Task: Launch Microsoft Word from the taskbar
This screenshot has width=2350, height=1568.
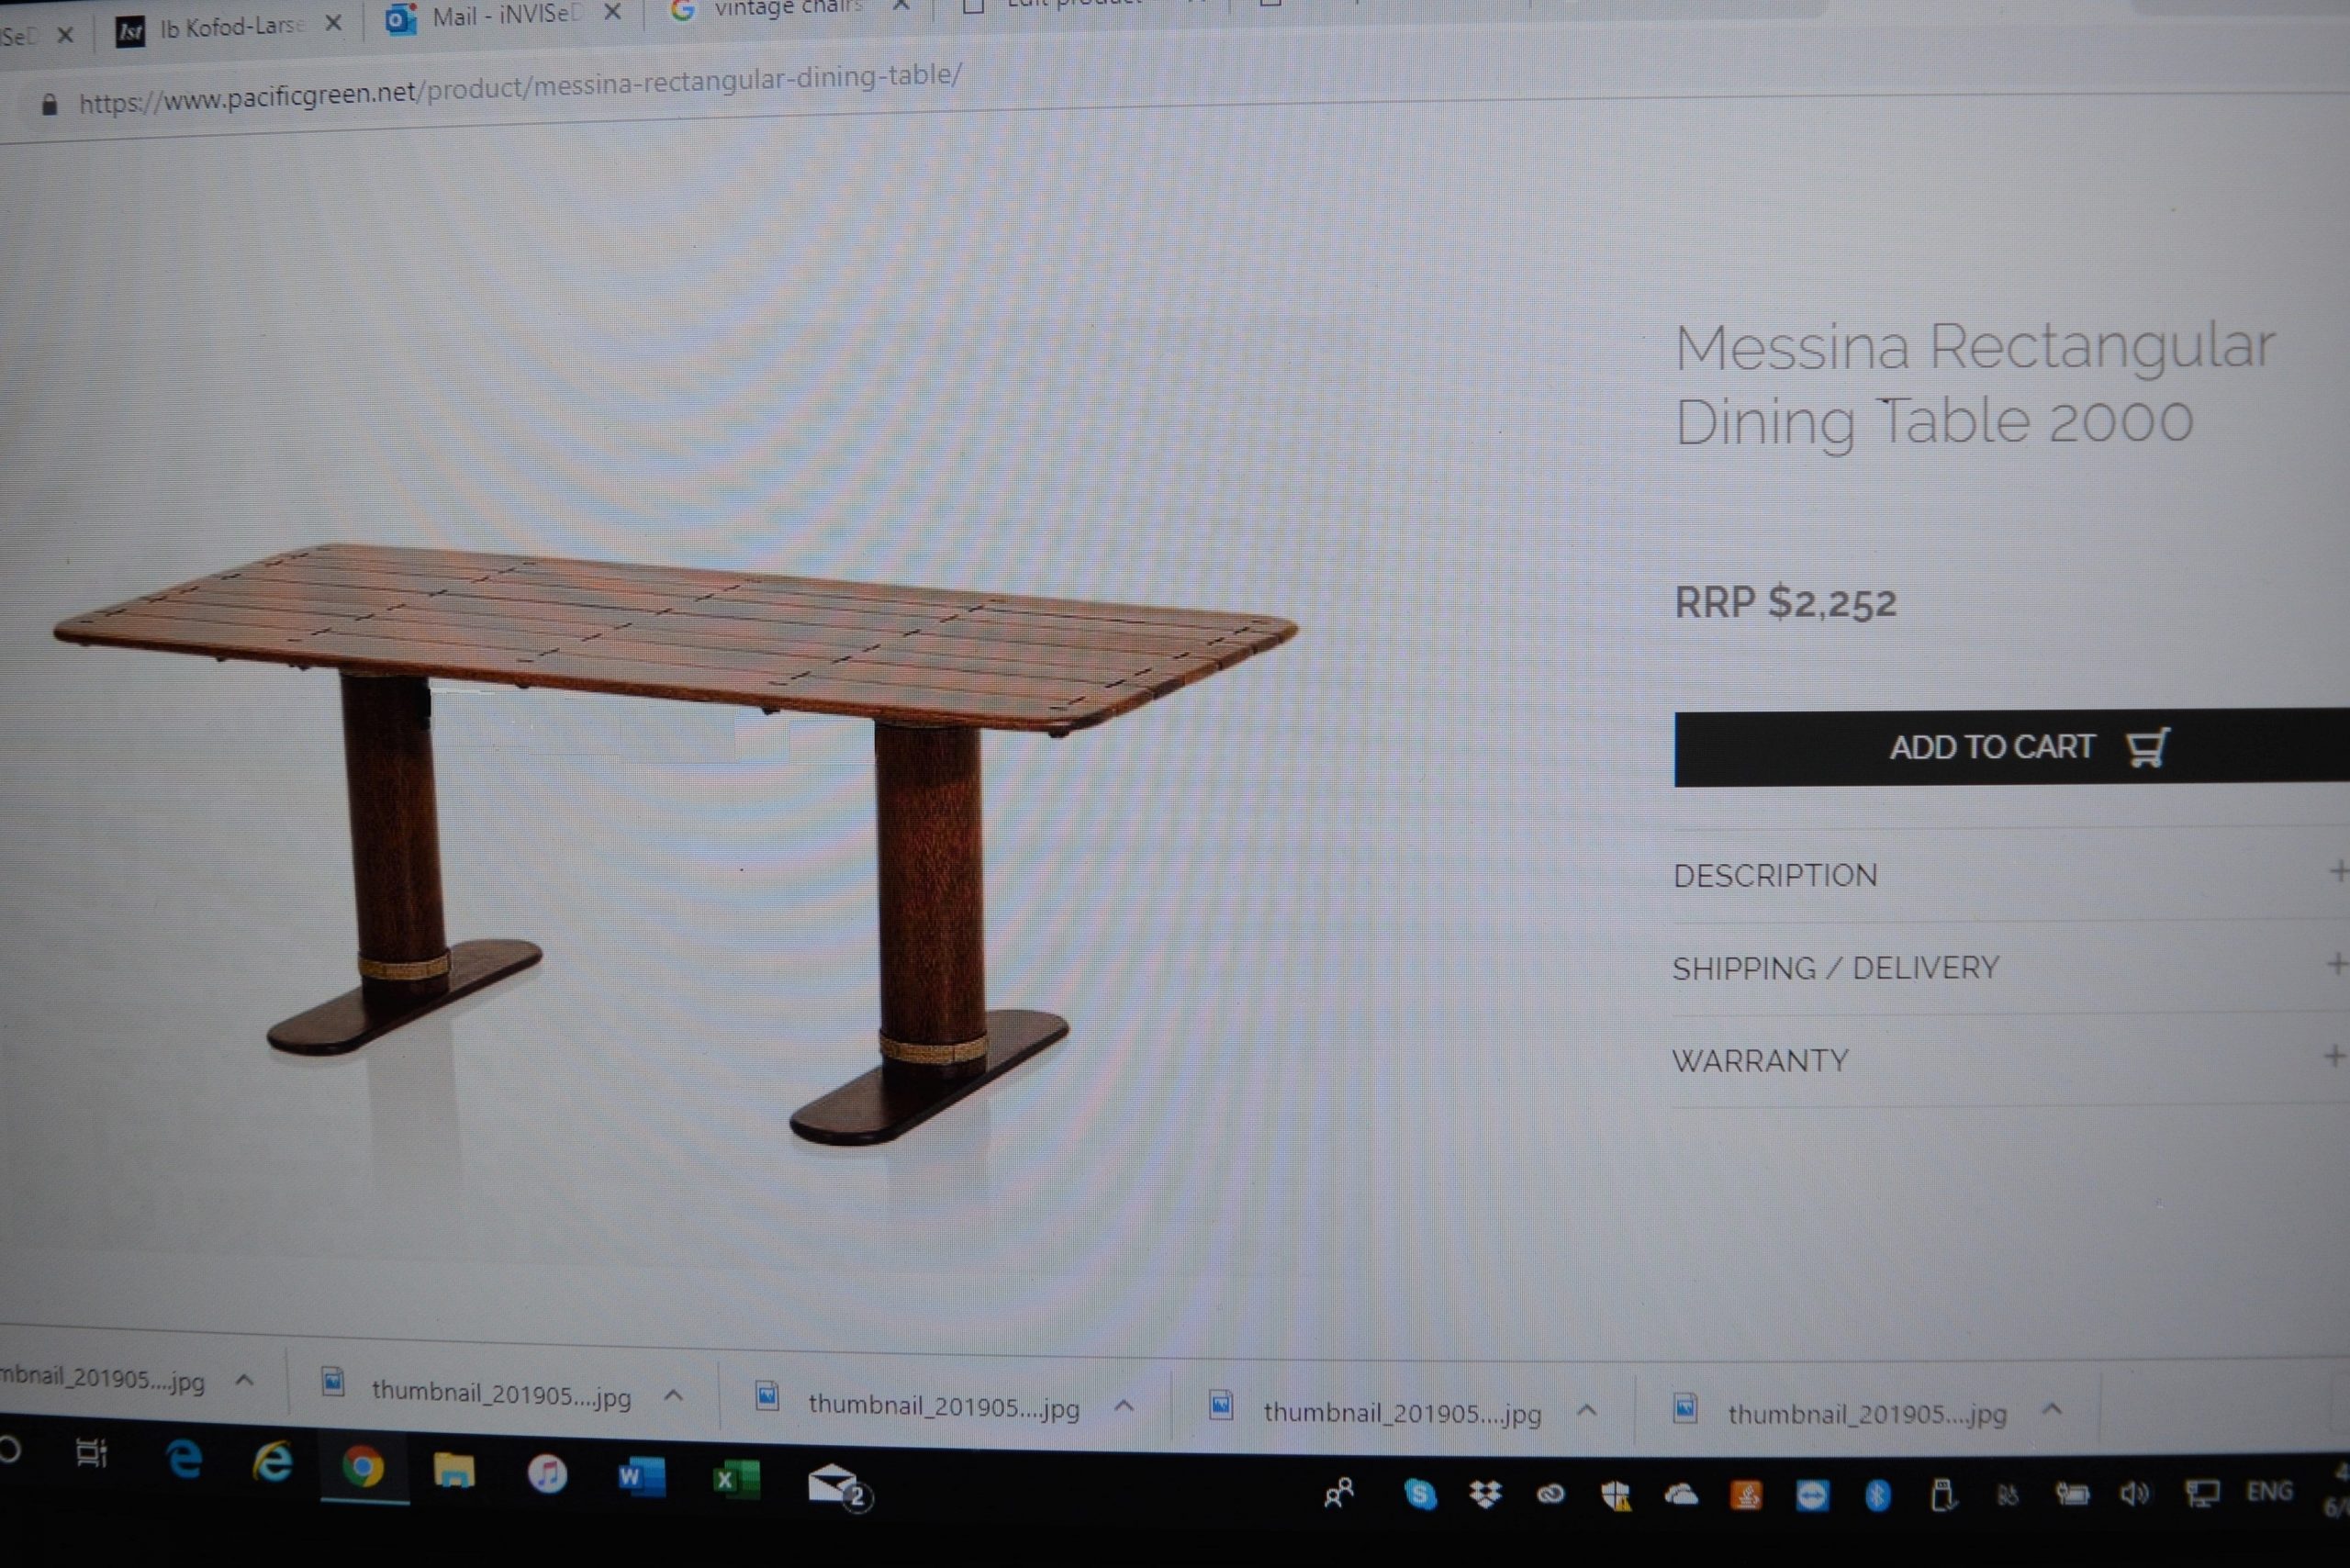Action: (x=641, y=1477)
